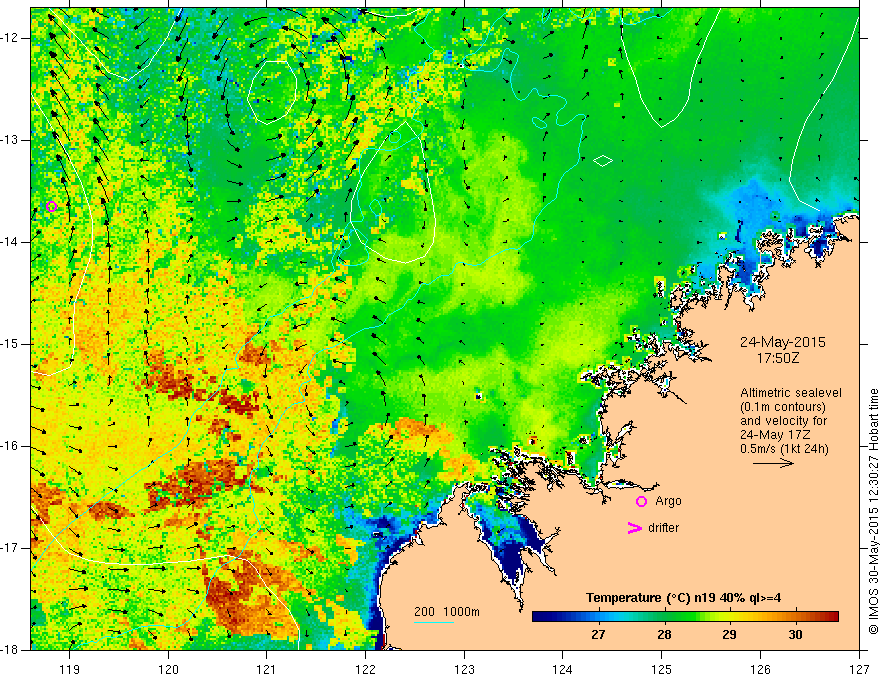The image size is (880, 680).
Task: Click the 'Altimetric sealevel' caption line
Action: click(791, 393)
